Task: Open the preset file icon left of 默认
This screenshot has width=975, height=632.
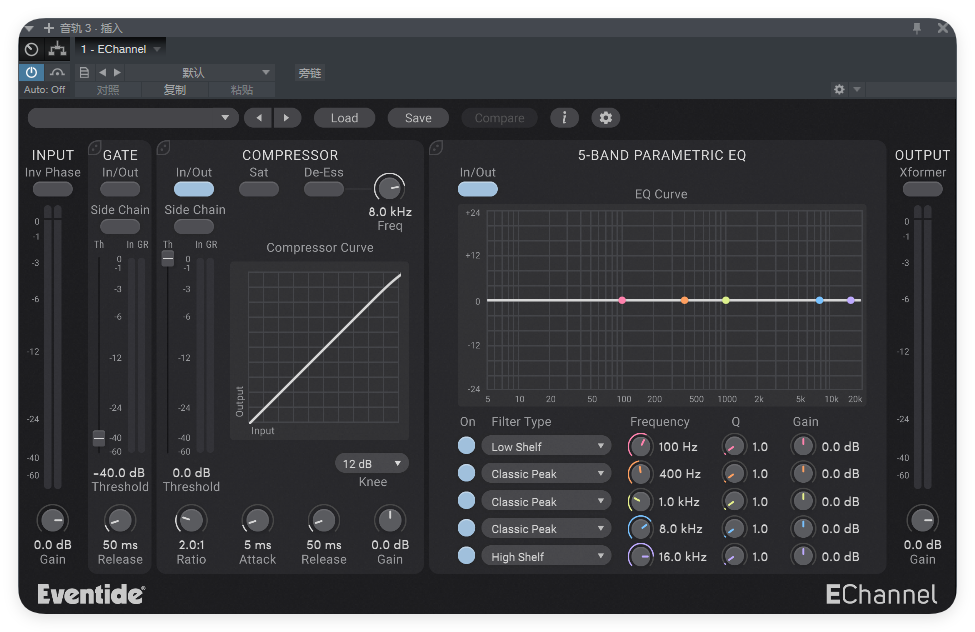Action: [x=85, y=73]
